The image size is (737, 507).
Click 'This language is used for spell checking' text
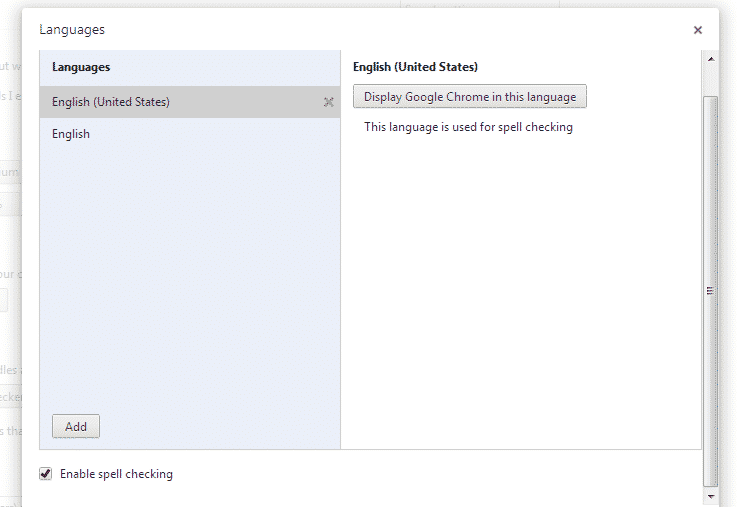[468, 127]
